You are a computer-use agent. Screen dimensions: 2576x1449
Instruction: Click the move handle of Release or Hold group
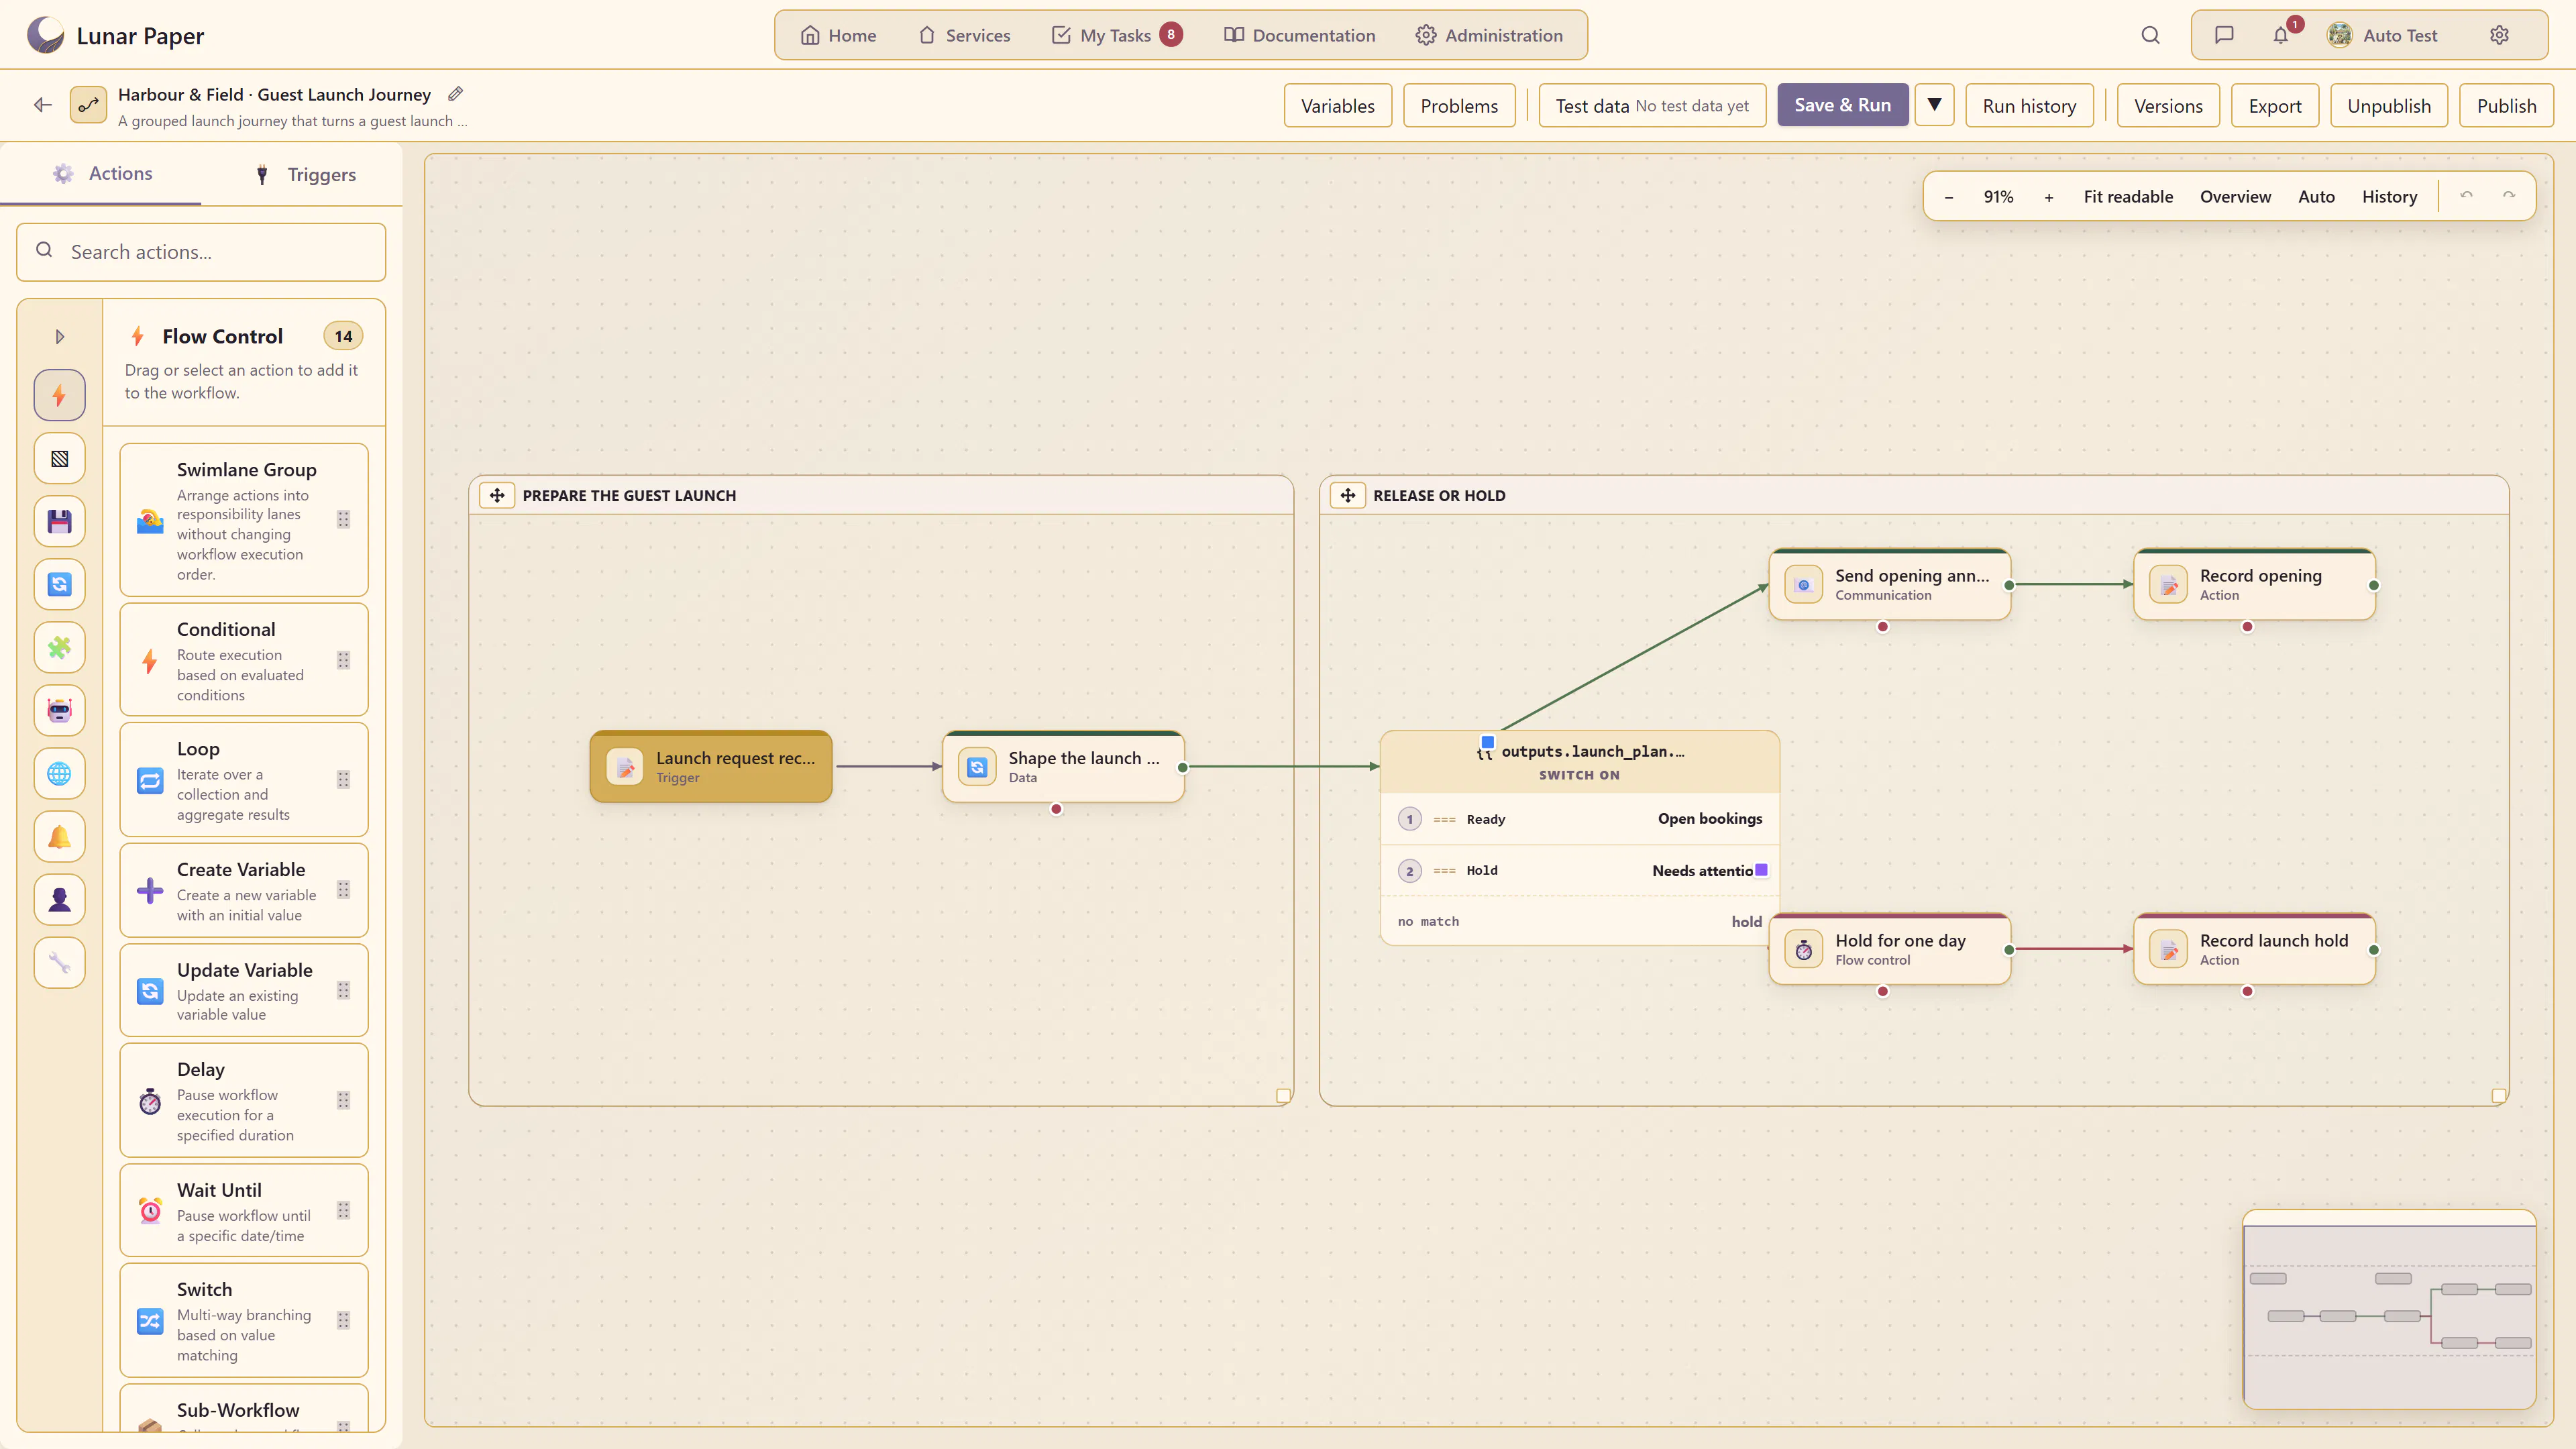[x=1348, y=495]
